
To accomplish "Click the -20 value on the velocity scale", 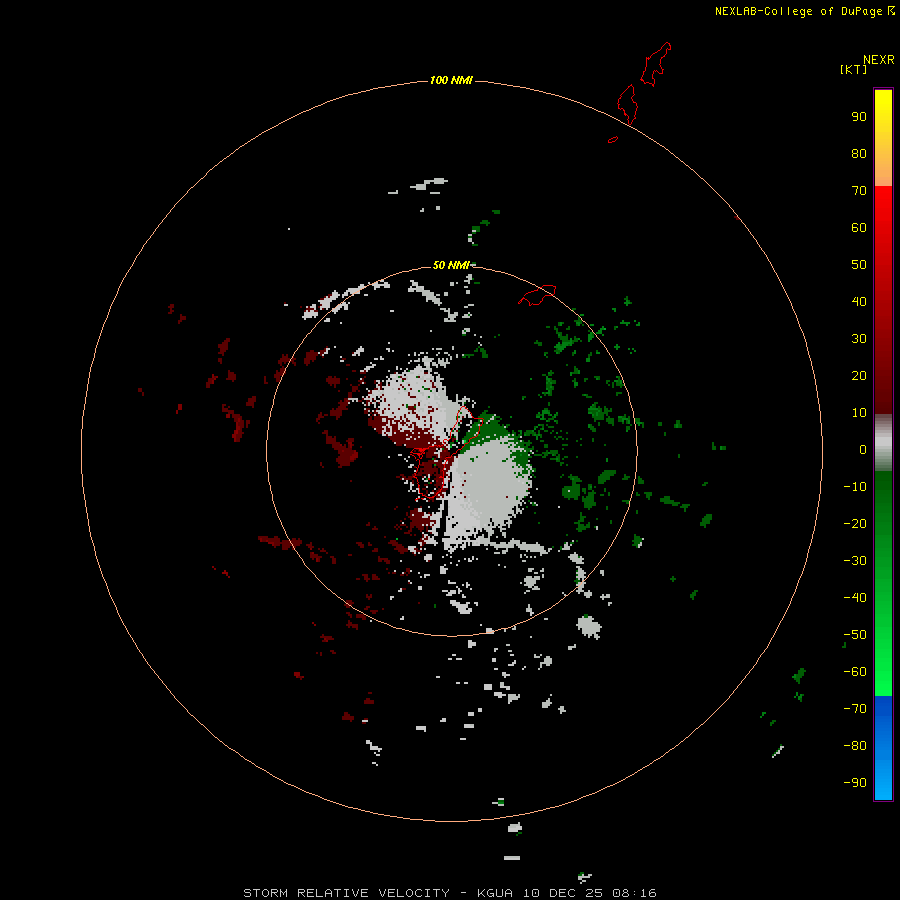I will [x=855, y=523].
